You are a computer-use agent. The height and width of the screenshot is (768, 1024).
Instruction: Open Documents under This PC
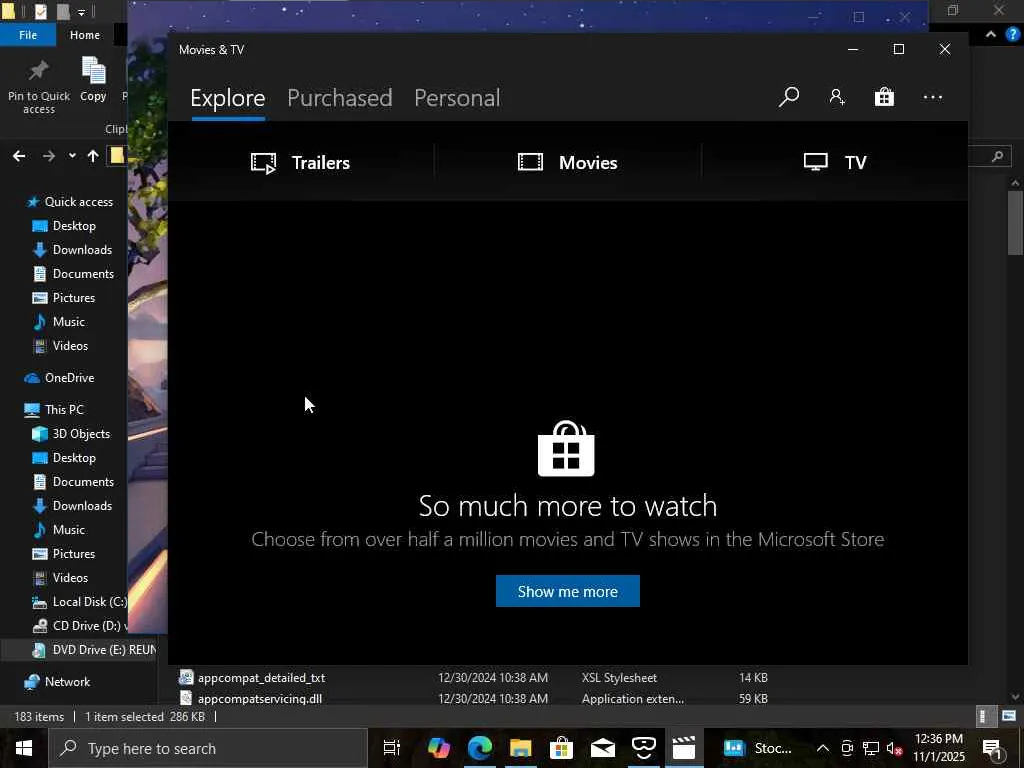point(83,482)
